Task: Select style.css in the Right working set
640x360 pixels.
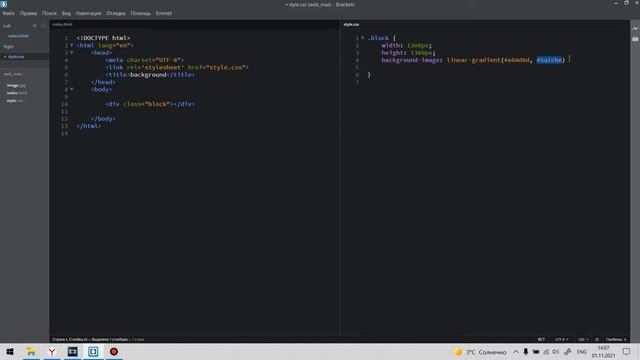Action: (x=16, y=57)
